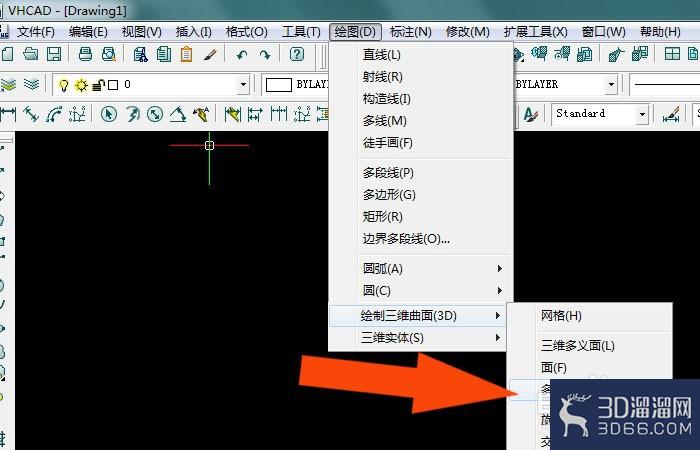Expand the Standard text style dropdown
The image size is (700, 450).
[642, 114]
